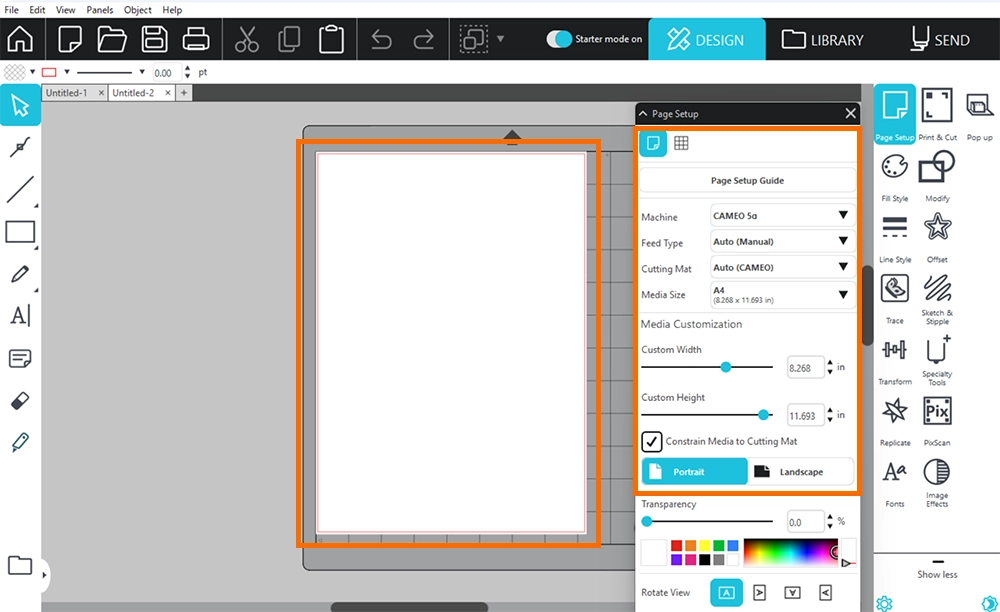Click the Print & Cut registration marks icon
The height and width of the screenshot is (612, 1000).
(937, 106)
